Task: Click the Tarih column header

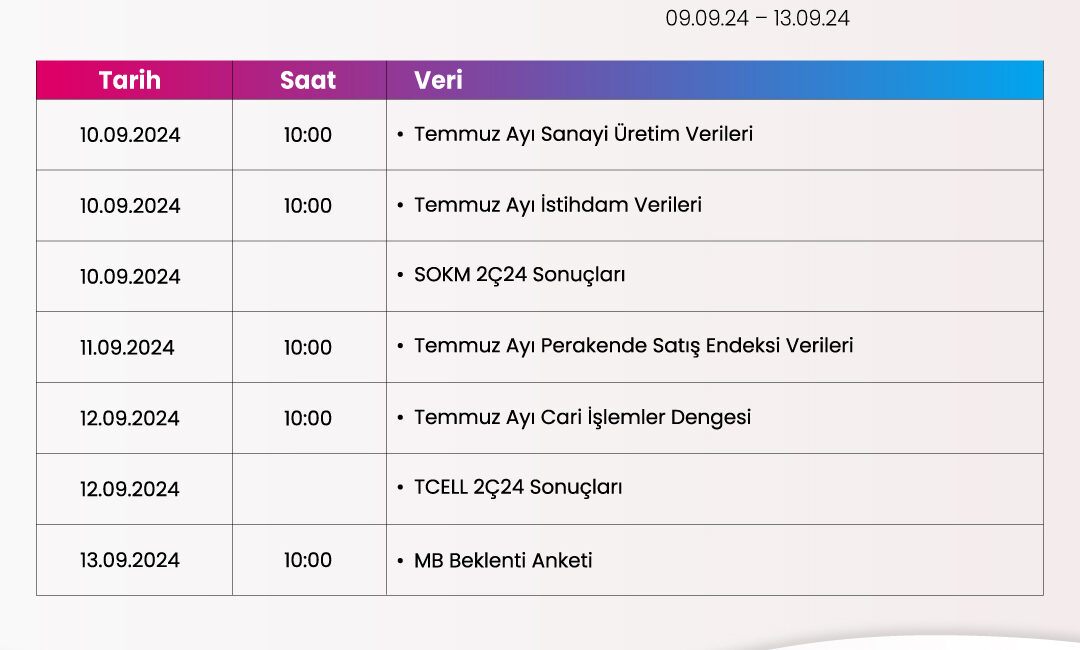Action: tap(129, 81)
